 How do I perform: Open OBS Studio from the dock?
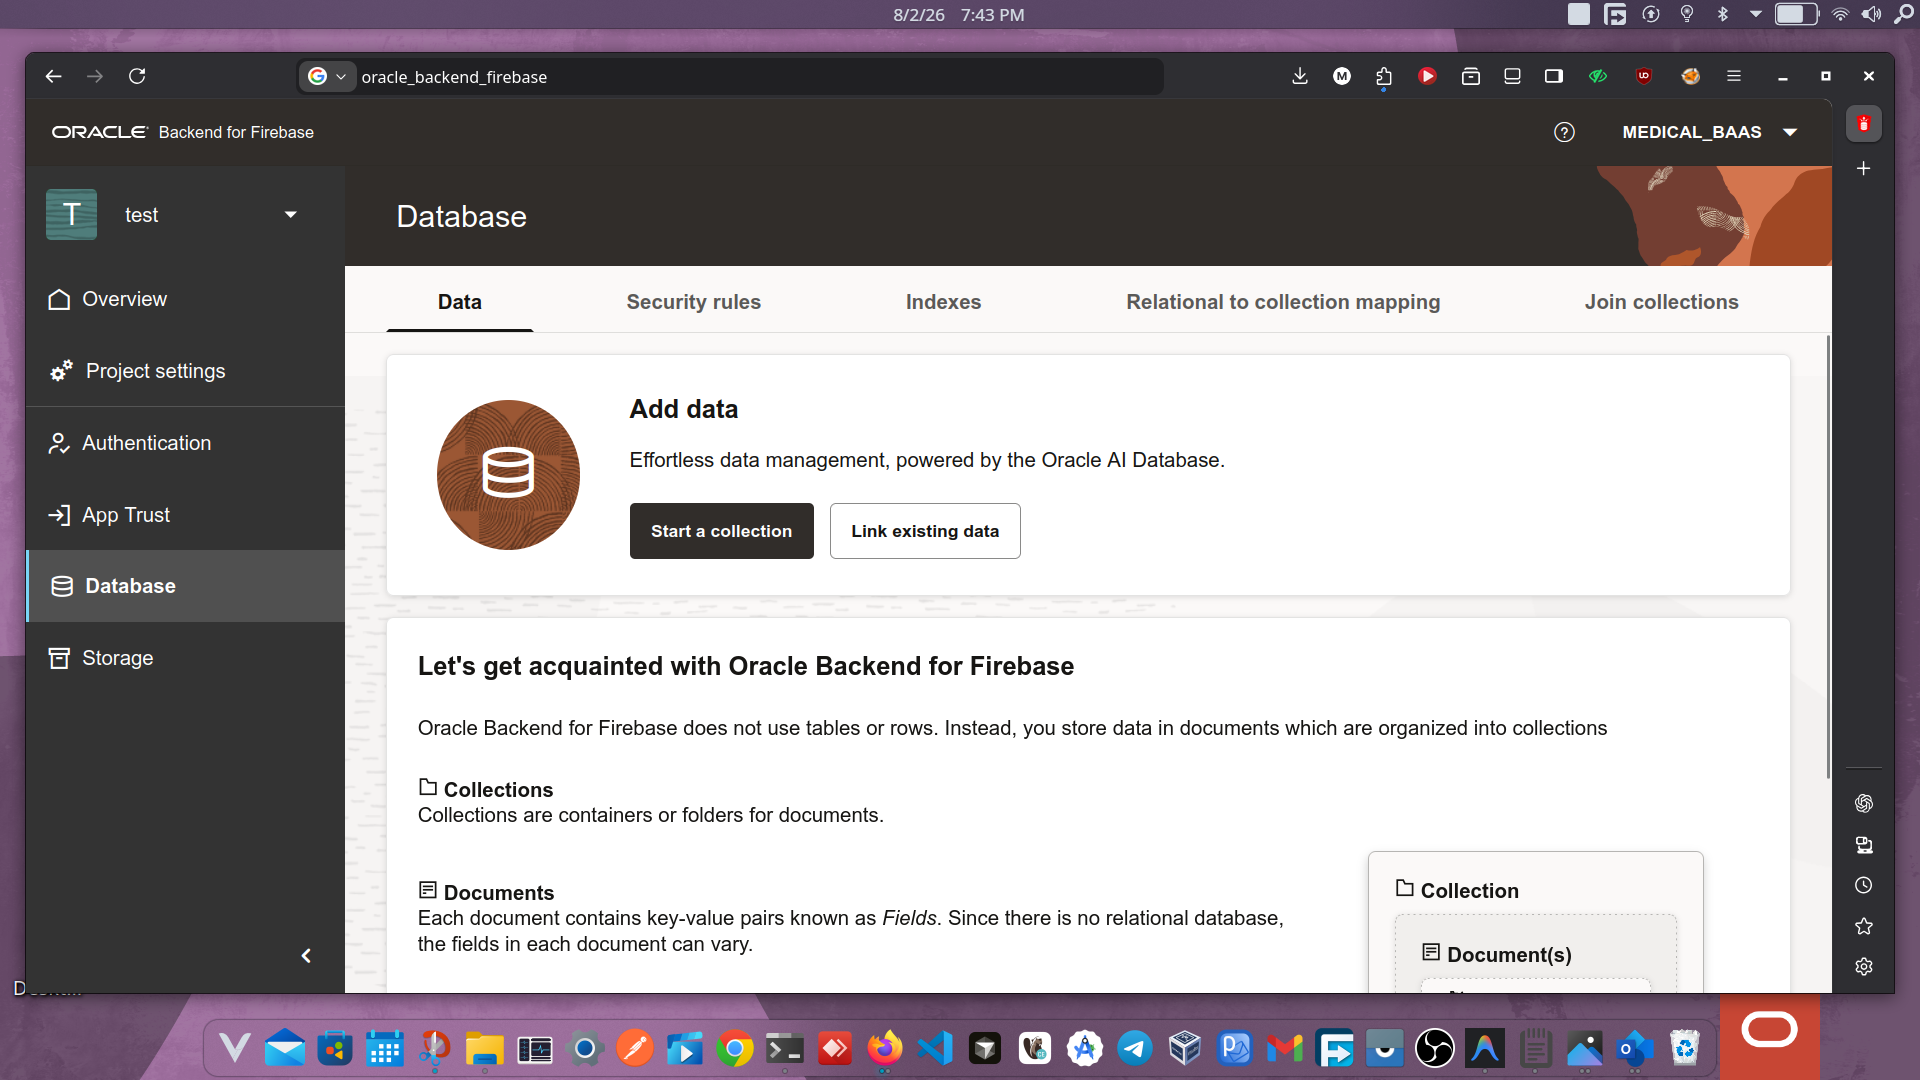coord(1434,1049)
